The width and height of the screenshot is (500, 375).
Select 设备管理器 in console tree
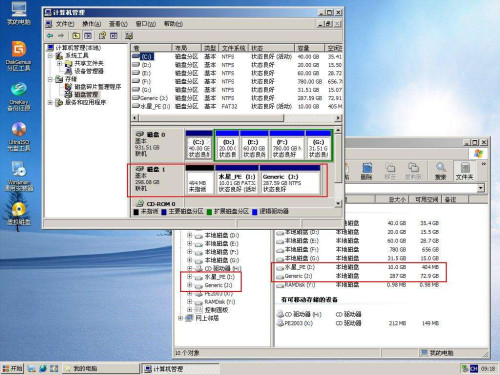(89, 71)
